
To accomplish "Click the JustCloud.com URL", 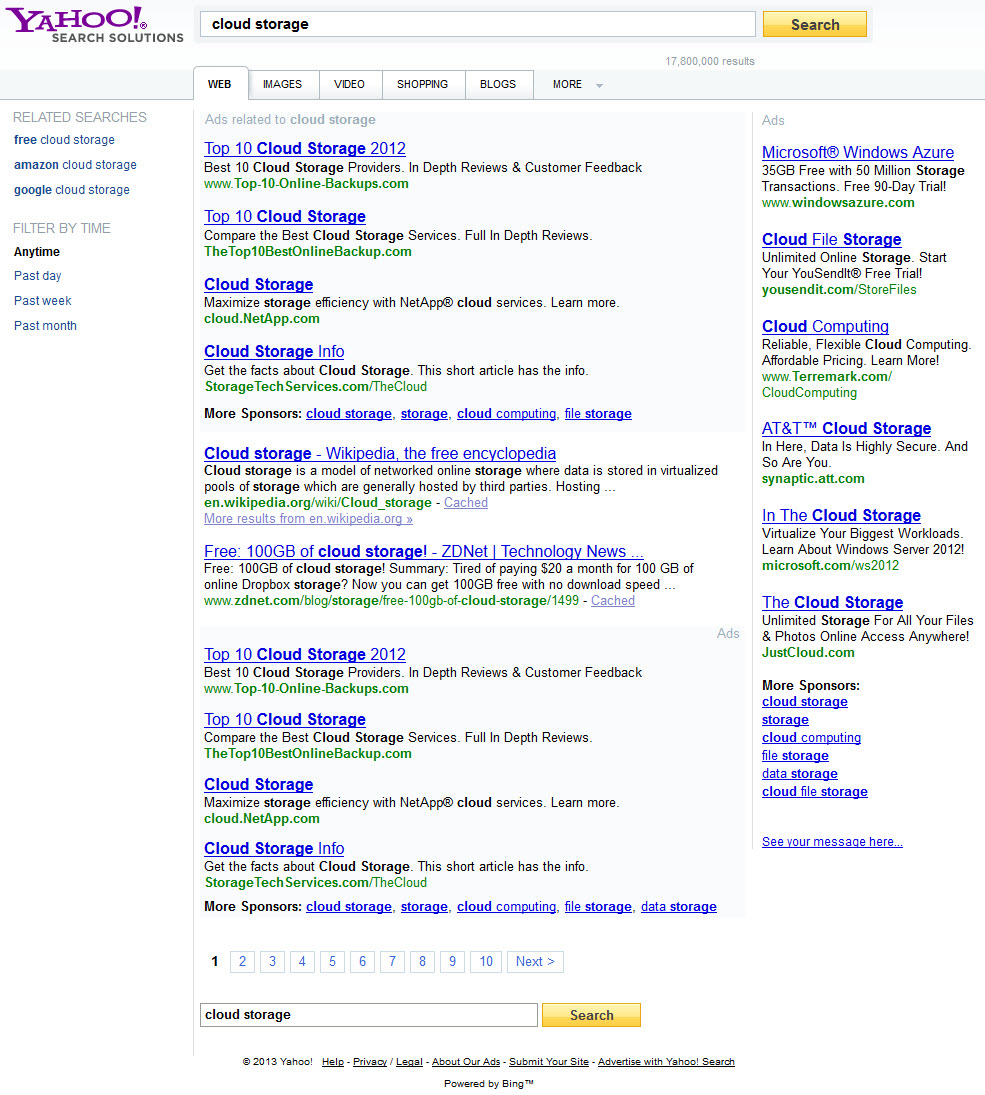I will [808, 653].
